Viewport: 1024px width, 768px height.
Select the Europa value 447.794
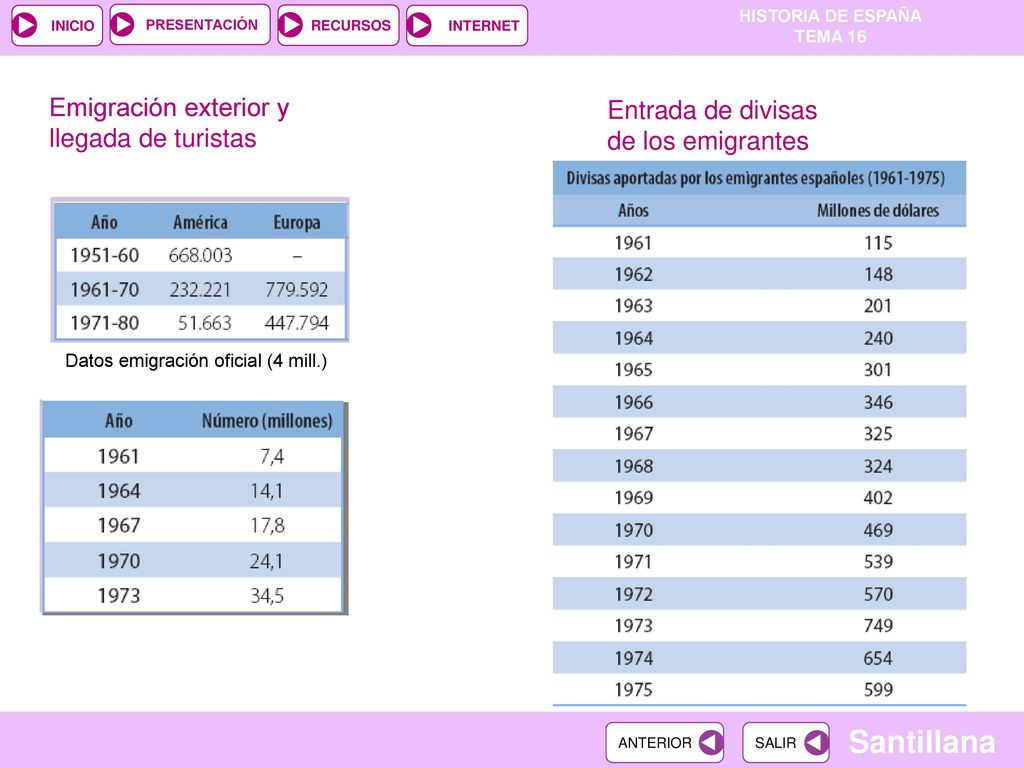click(x=296, y=323)
